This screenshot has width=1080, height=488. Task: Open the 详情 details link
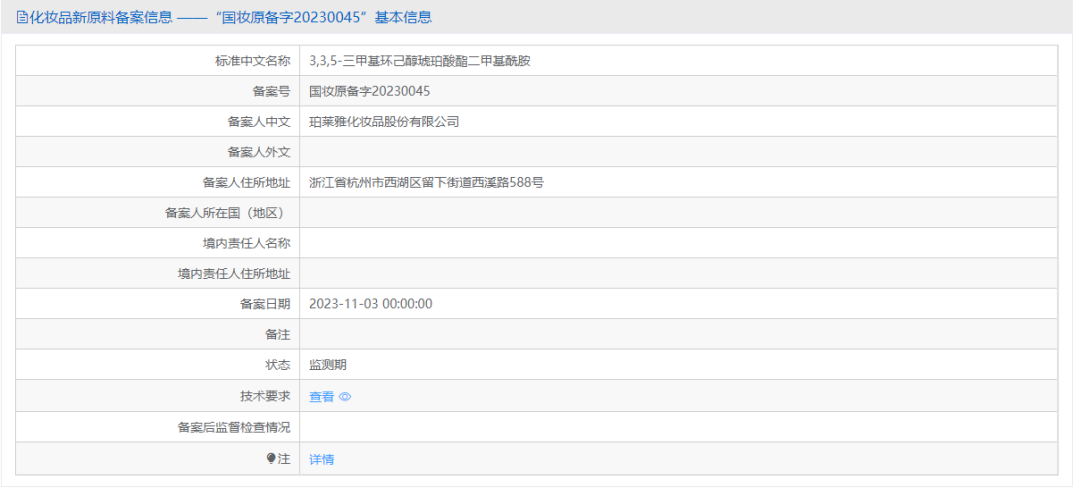coord(322,459)
